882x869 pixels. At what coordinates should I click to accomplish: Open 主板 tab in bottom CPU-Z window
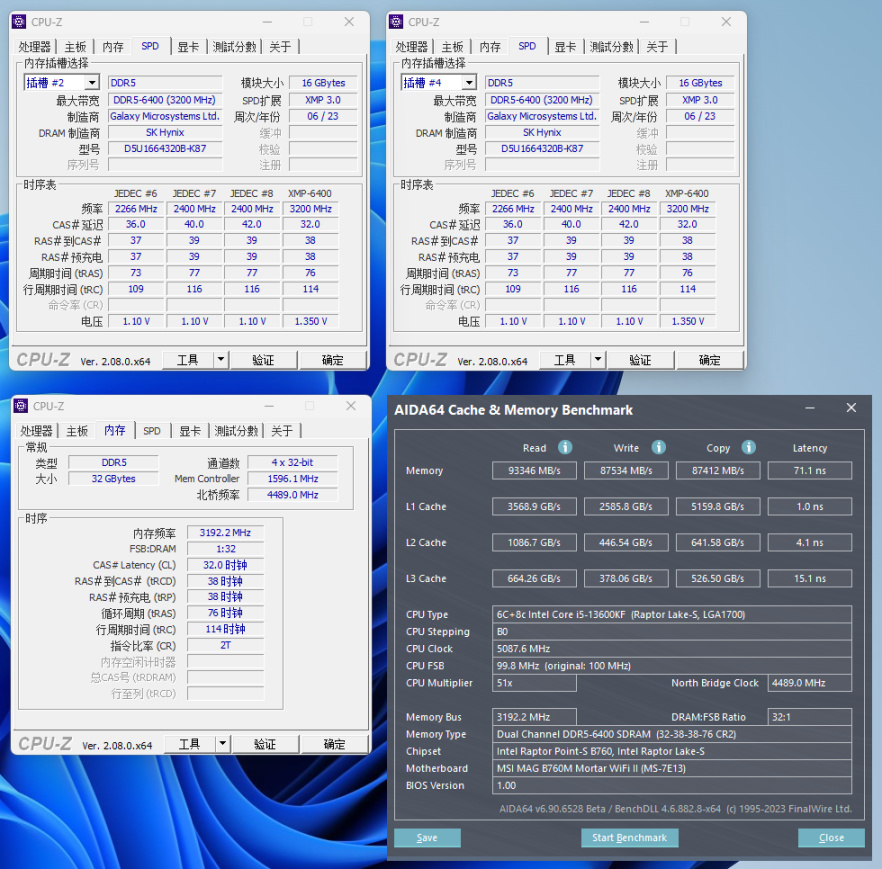tap(77, 431)
